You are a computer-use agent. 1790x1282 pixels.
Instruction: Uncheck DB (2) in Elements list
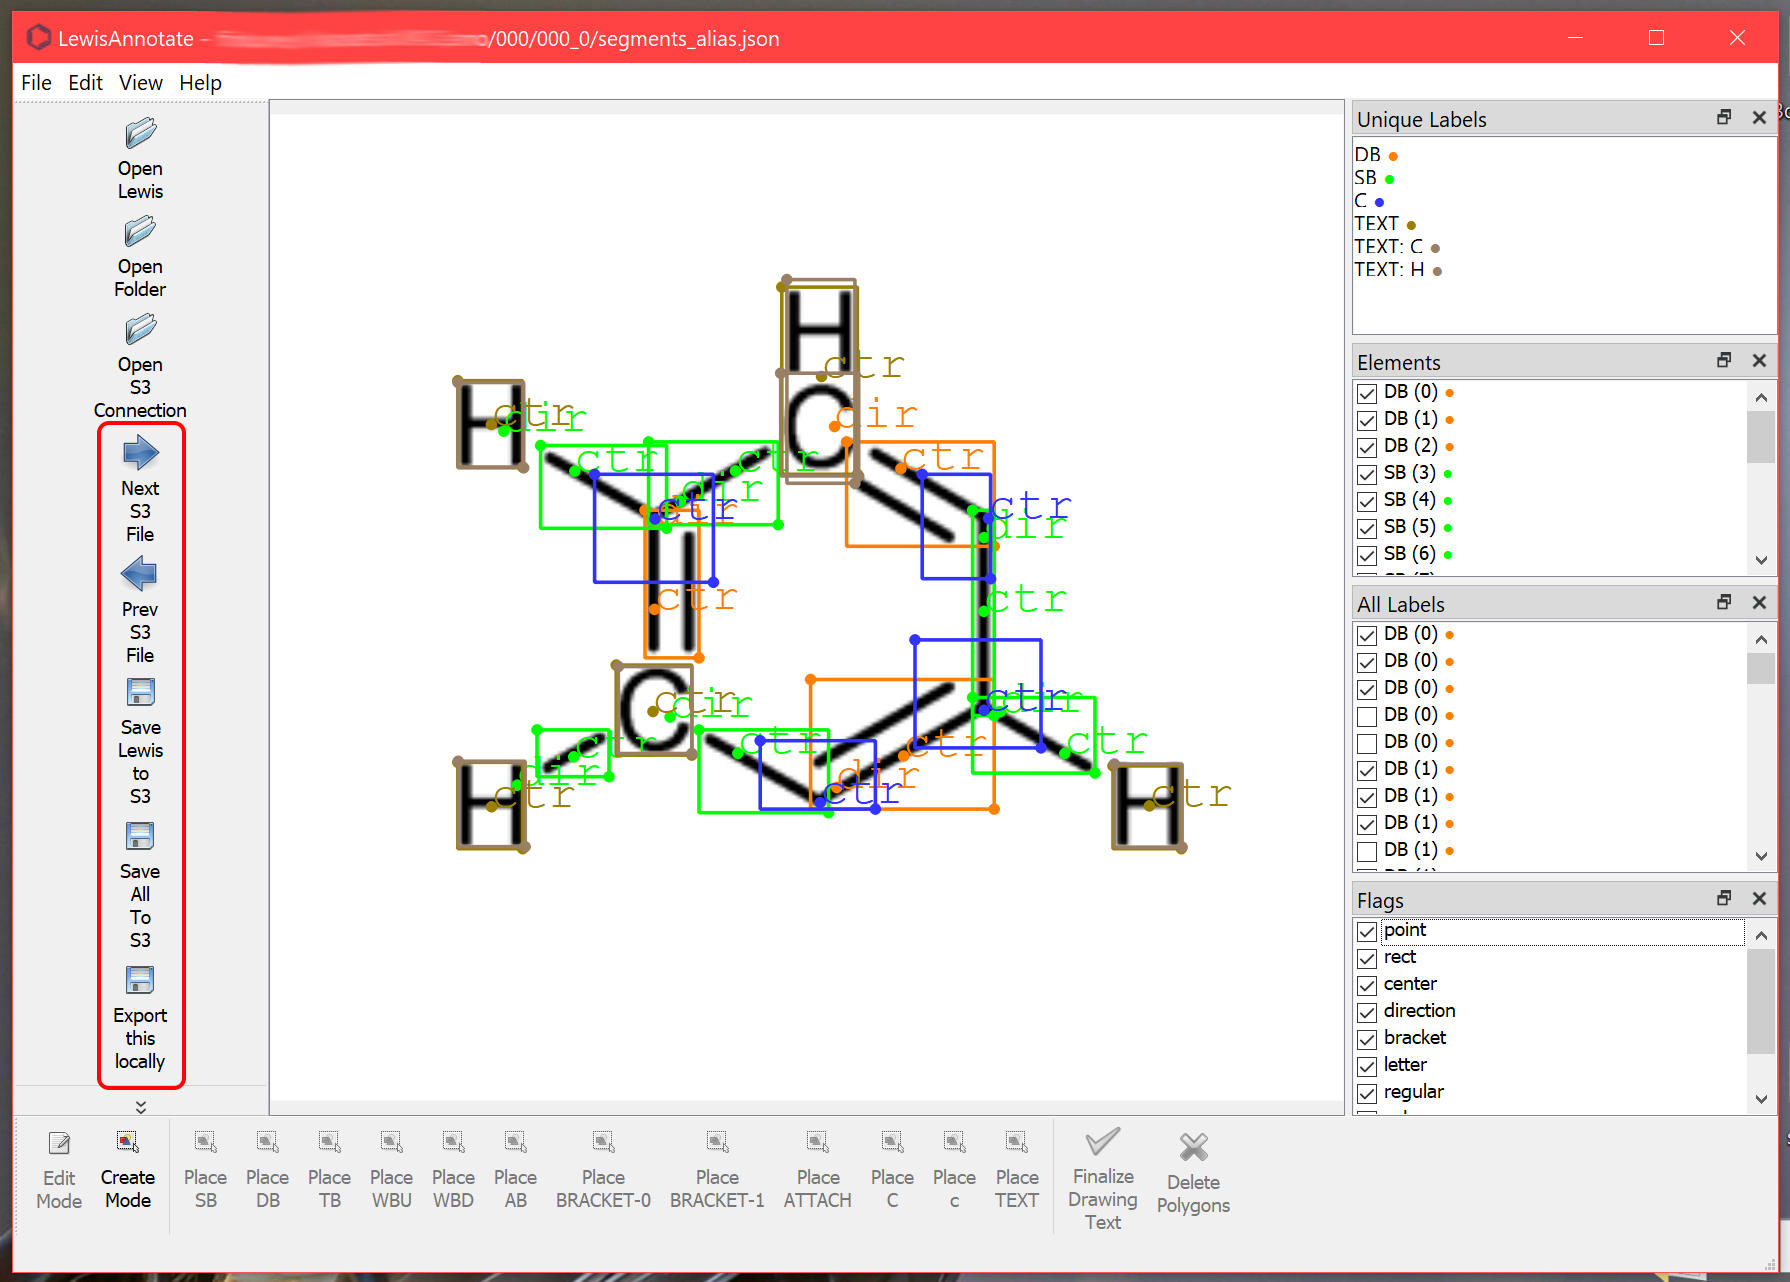click(1367, 447)
